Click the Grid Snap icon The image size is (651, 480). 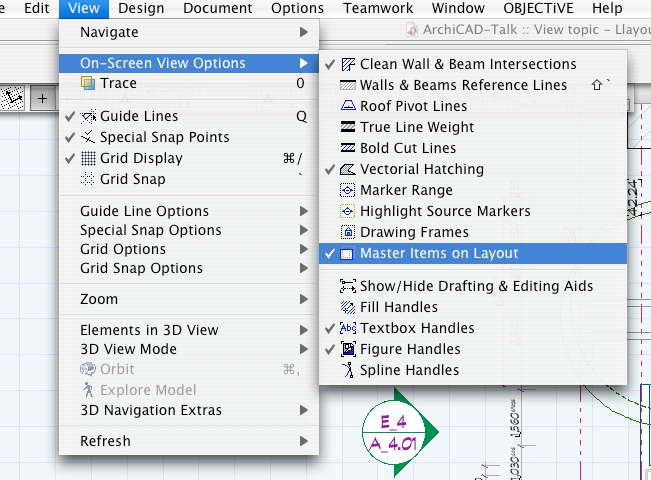point(88,179)
